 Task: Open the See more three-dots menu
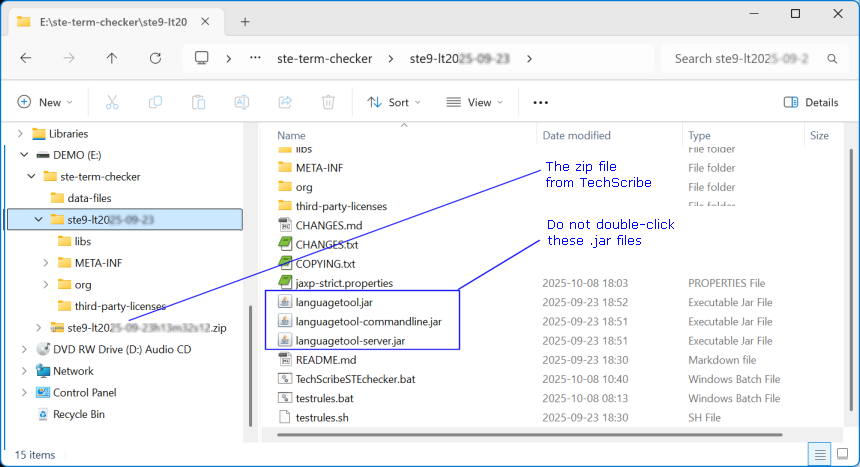click(541, 102)
